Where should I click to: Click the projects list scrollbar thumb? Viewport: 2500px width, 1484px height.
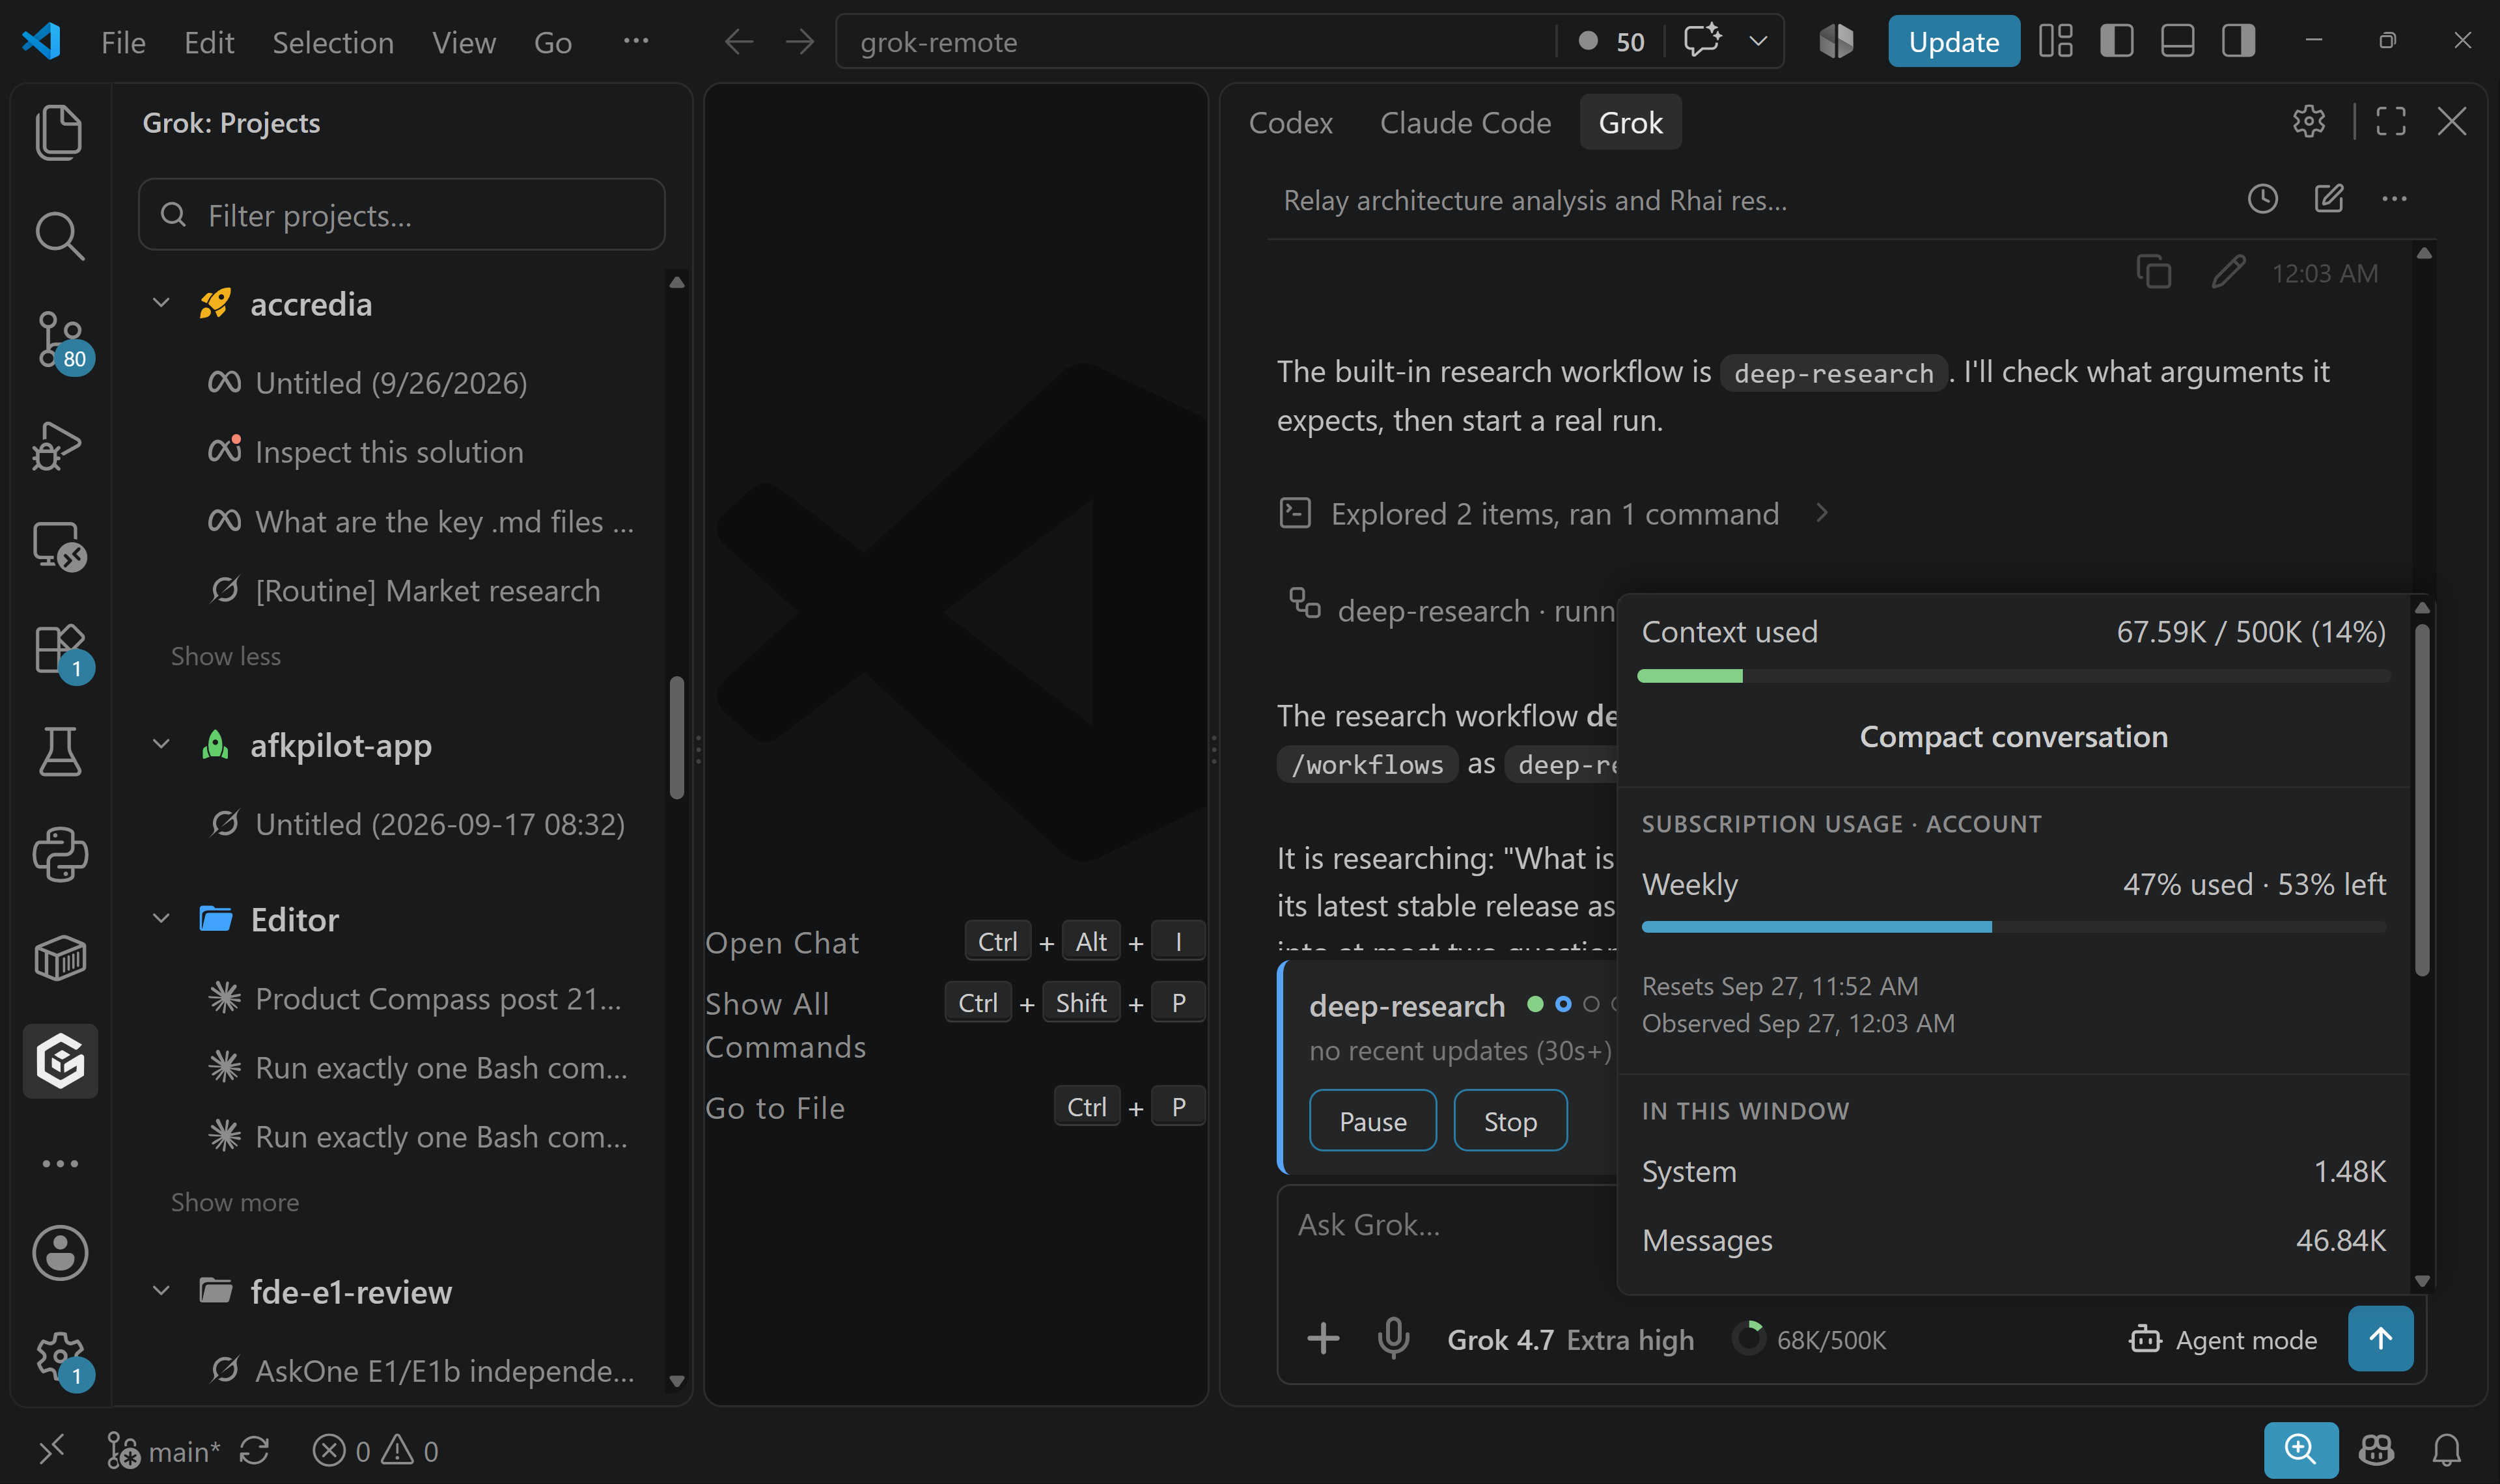677,738
